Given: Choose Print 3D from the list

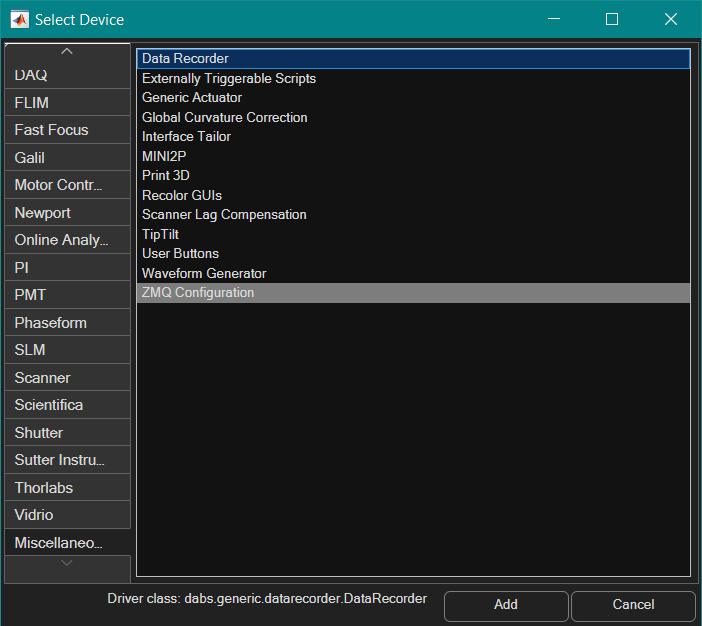Looking at the screenshot, I should pos(413,176).
